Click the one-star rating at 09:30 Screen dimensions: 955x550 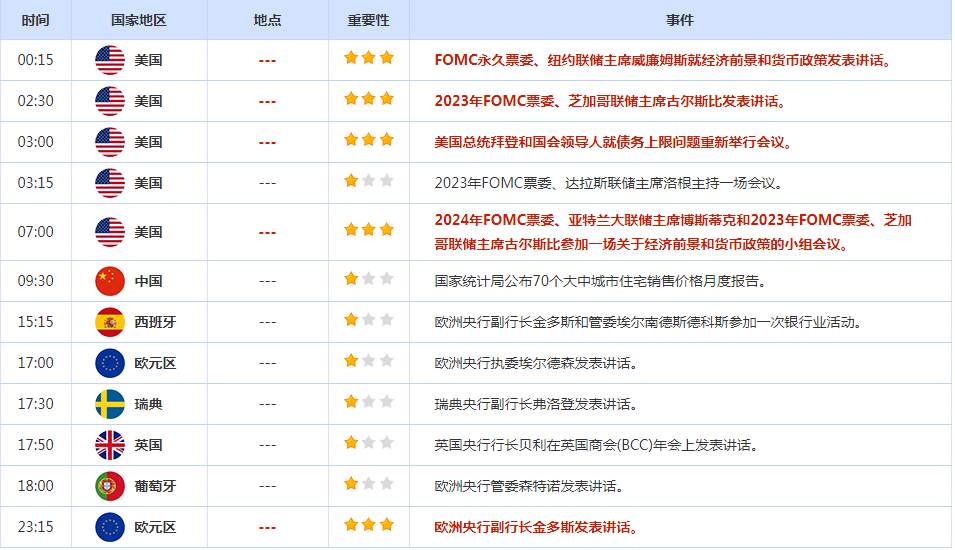(368, 279)
